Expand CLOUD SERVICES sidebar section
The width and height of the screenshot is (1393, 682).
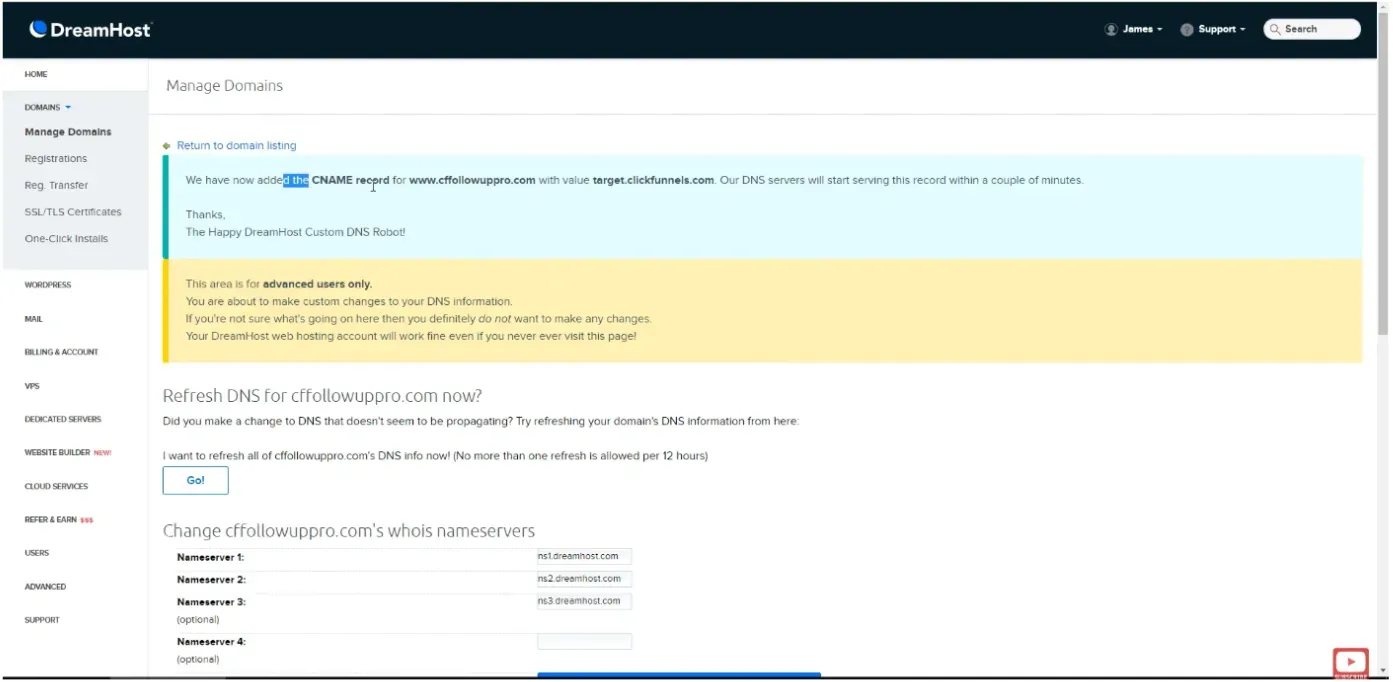[x=56, y=486]
